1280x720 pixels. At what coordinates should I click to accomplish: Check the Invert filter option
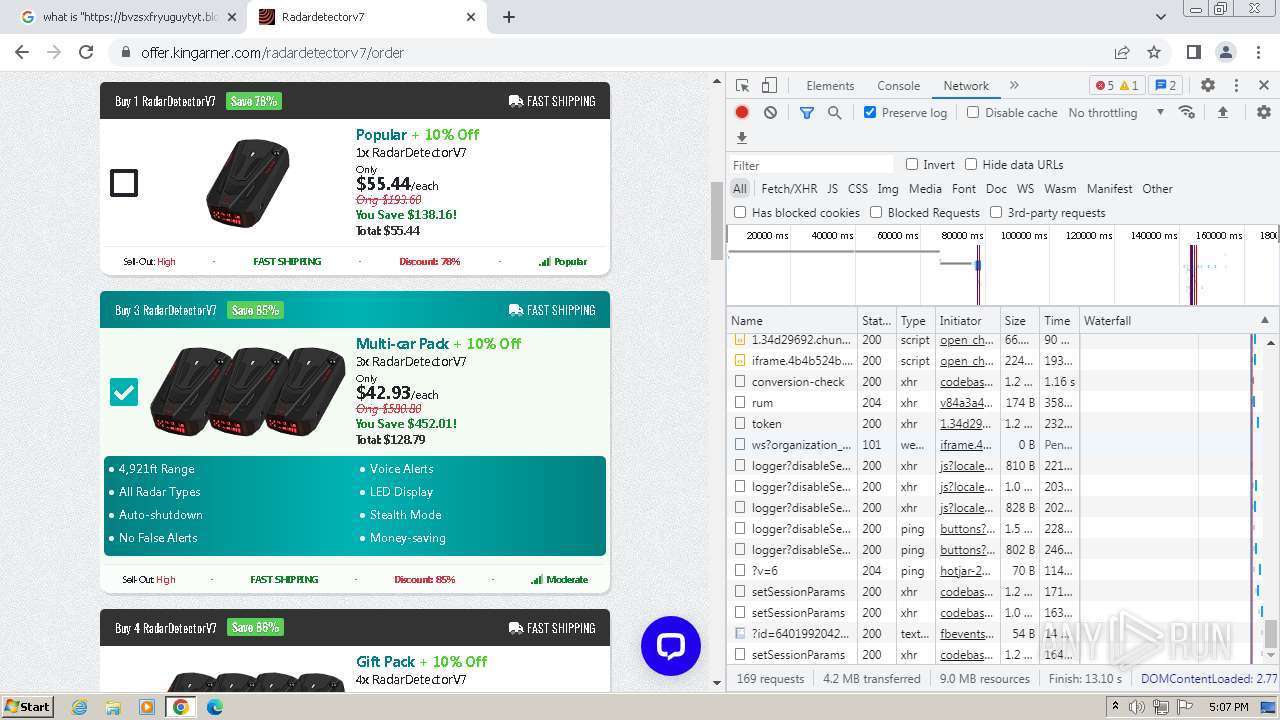pos(912,164)
